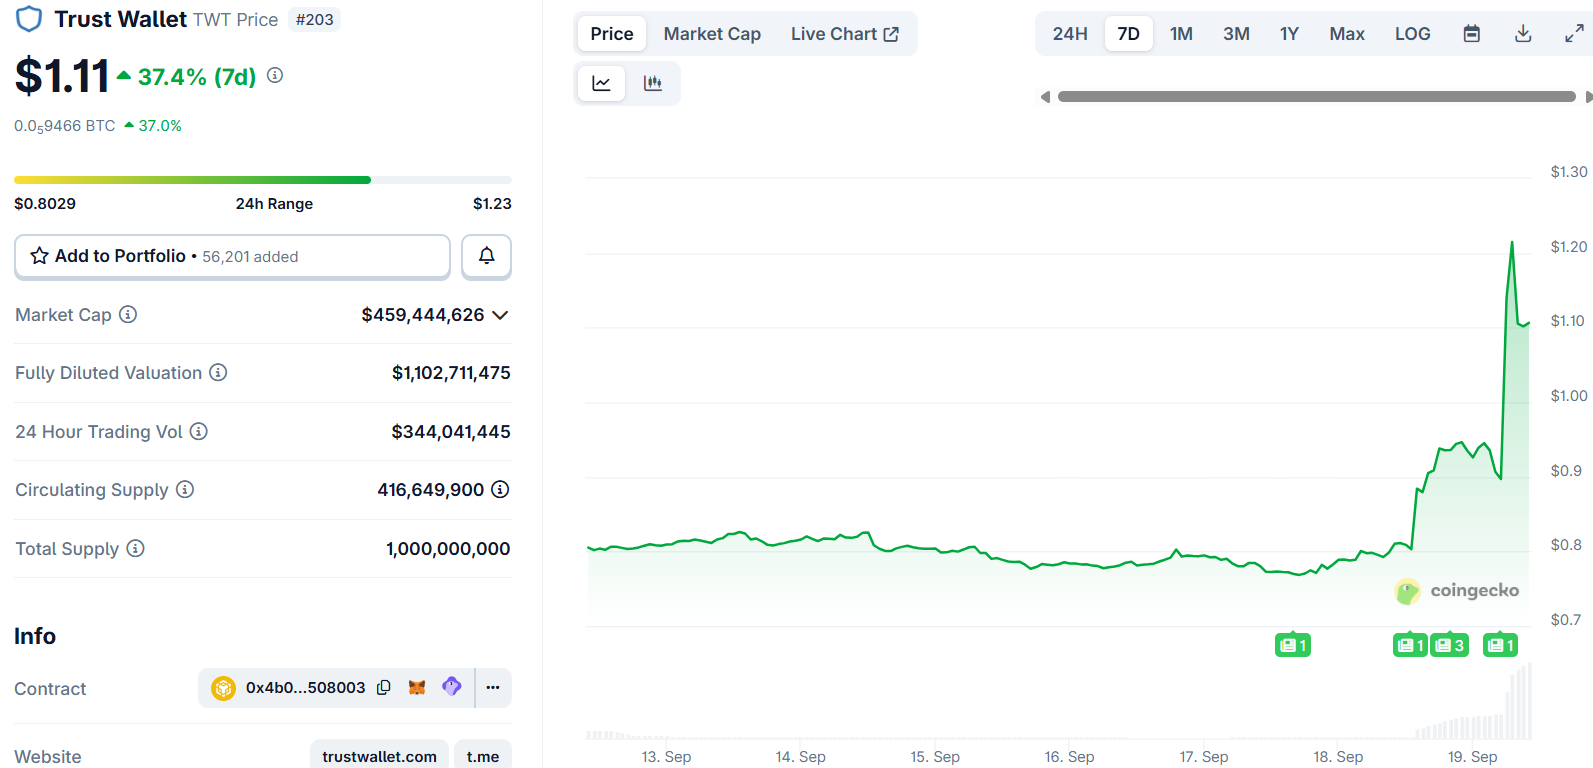This screenshot has width=1593, height=768.
Task: Click the $344,041,445 trading volume value
Action: click(451, 432)
